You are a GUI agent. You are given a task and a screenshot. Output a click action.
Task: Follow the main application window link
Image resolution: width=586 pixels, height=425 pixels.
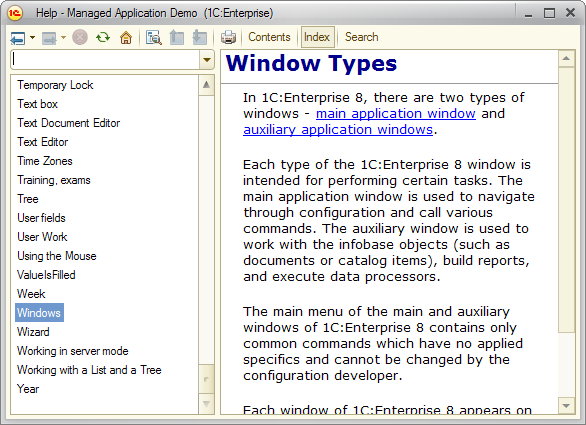point(396,114)
